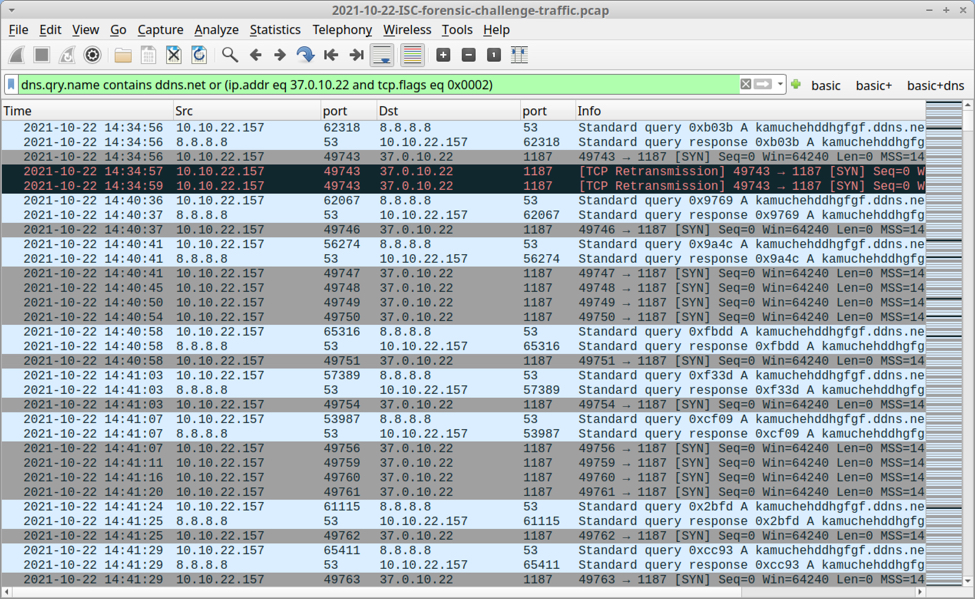Click the find packet magnifier icon
The image size is (975, 599).
point(230,55)
